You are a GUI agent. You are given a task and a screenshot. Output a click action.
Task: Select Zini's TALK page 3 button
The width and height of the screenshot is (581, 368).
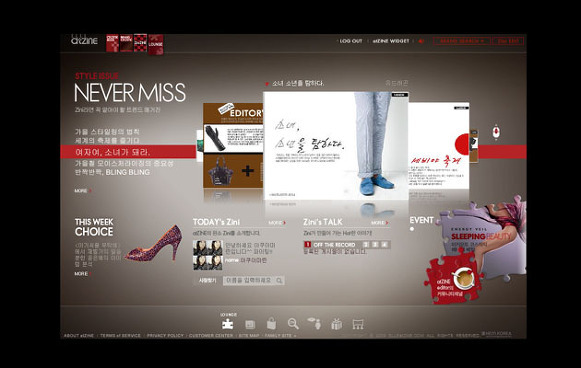point(375,245)
